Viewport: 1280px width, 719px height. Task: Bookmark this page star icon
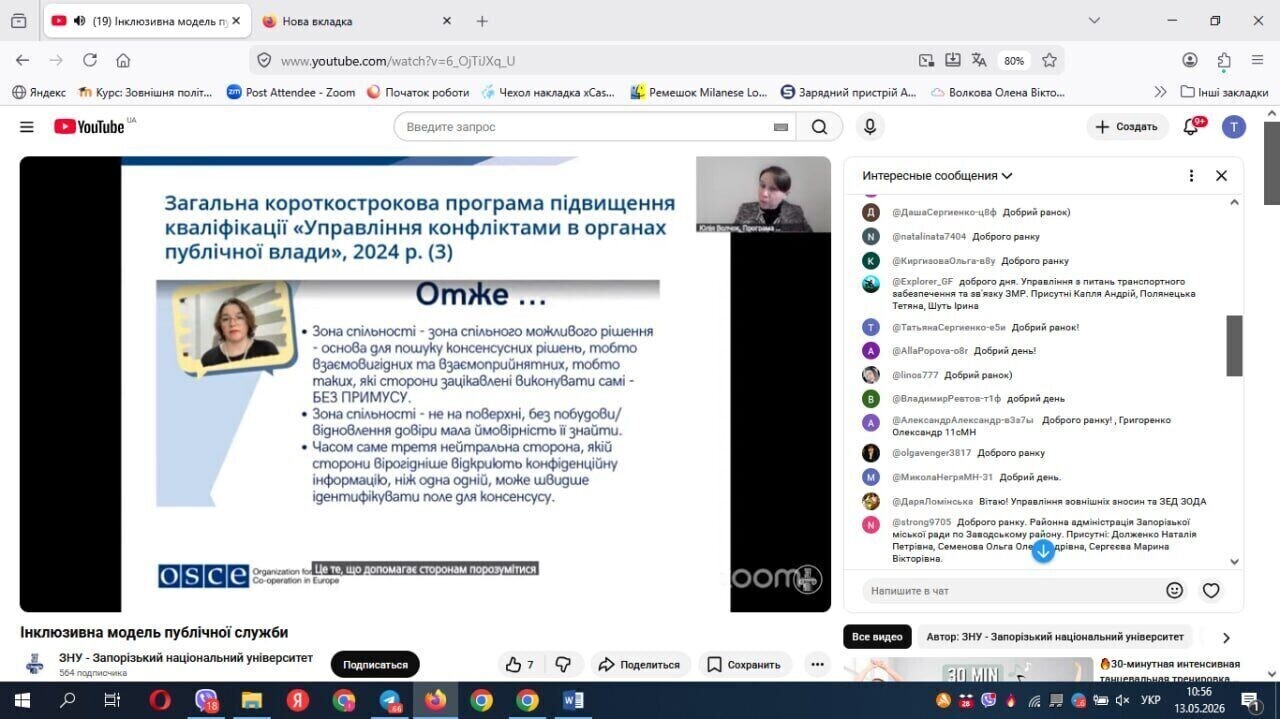point(1049,60)
